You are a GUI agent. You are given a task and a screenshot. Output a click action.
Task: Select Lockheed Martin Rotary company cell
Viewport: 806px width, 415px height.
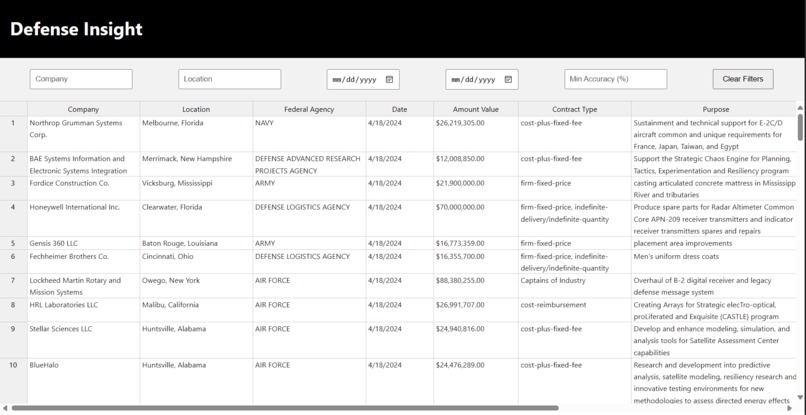coord(83,286)
